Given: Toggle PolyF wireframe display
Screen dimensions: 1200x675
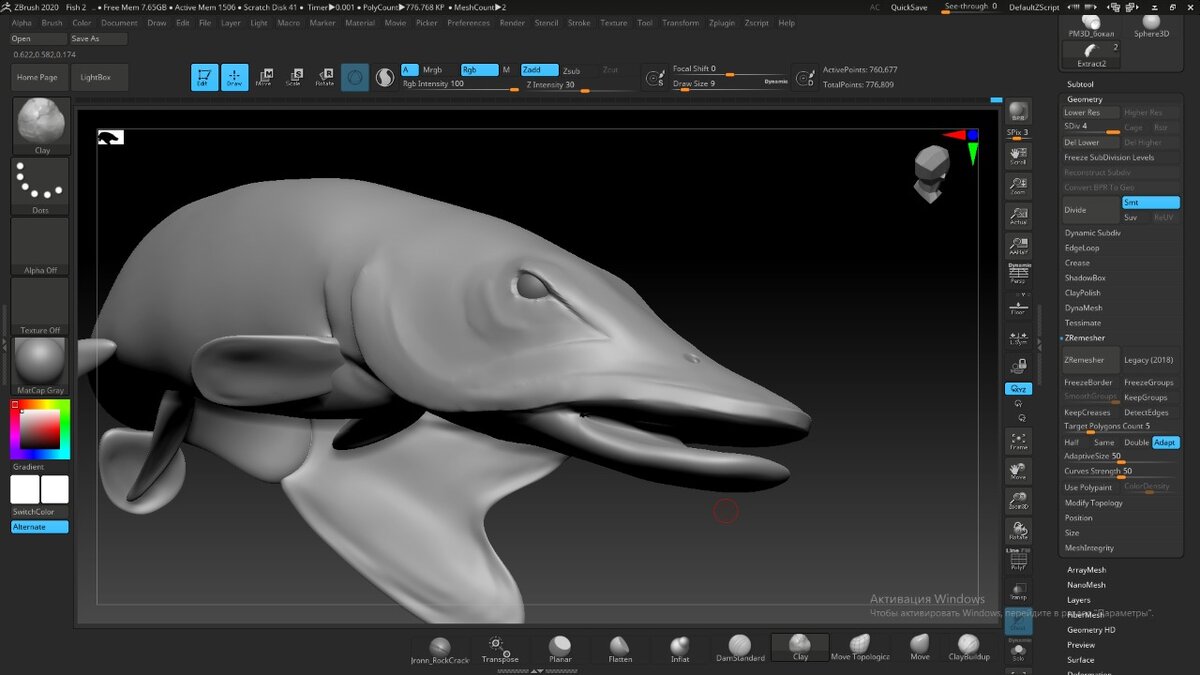Looking at the screenshot, I should pyautogui.click(x=1018, y=560).
